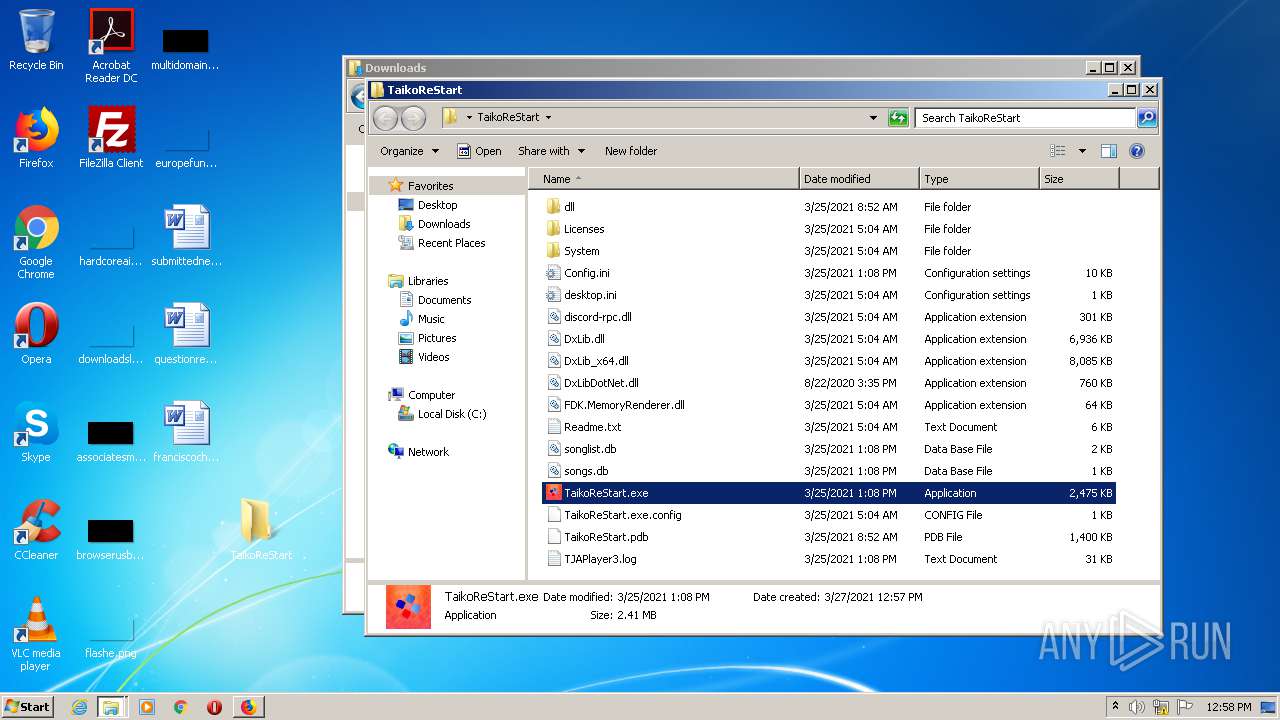Click Windows Explorer taskbar button

111,707
